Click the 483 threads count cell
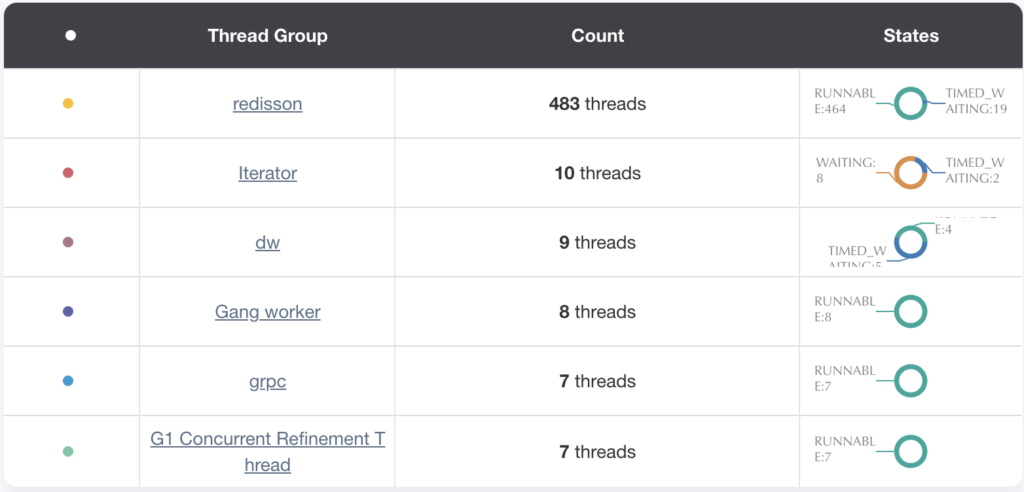The width and height of the screenshot is (1024, 492). (597, 104)
